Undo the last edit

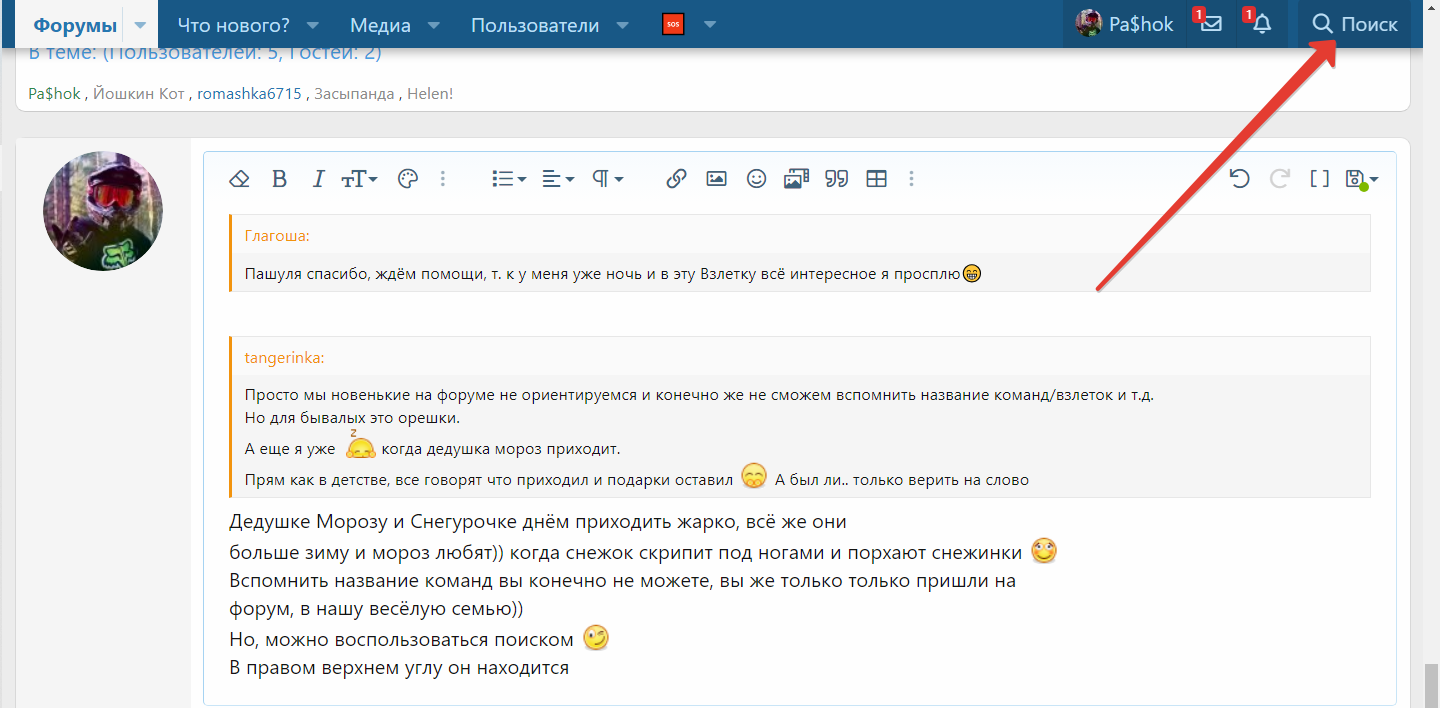click(1240, 179)
